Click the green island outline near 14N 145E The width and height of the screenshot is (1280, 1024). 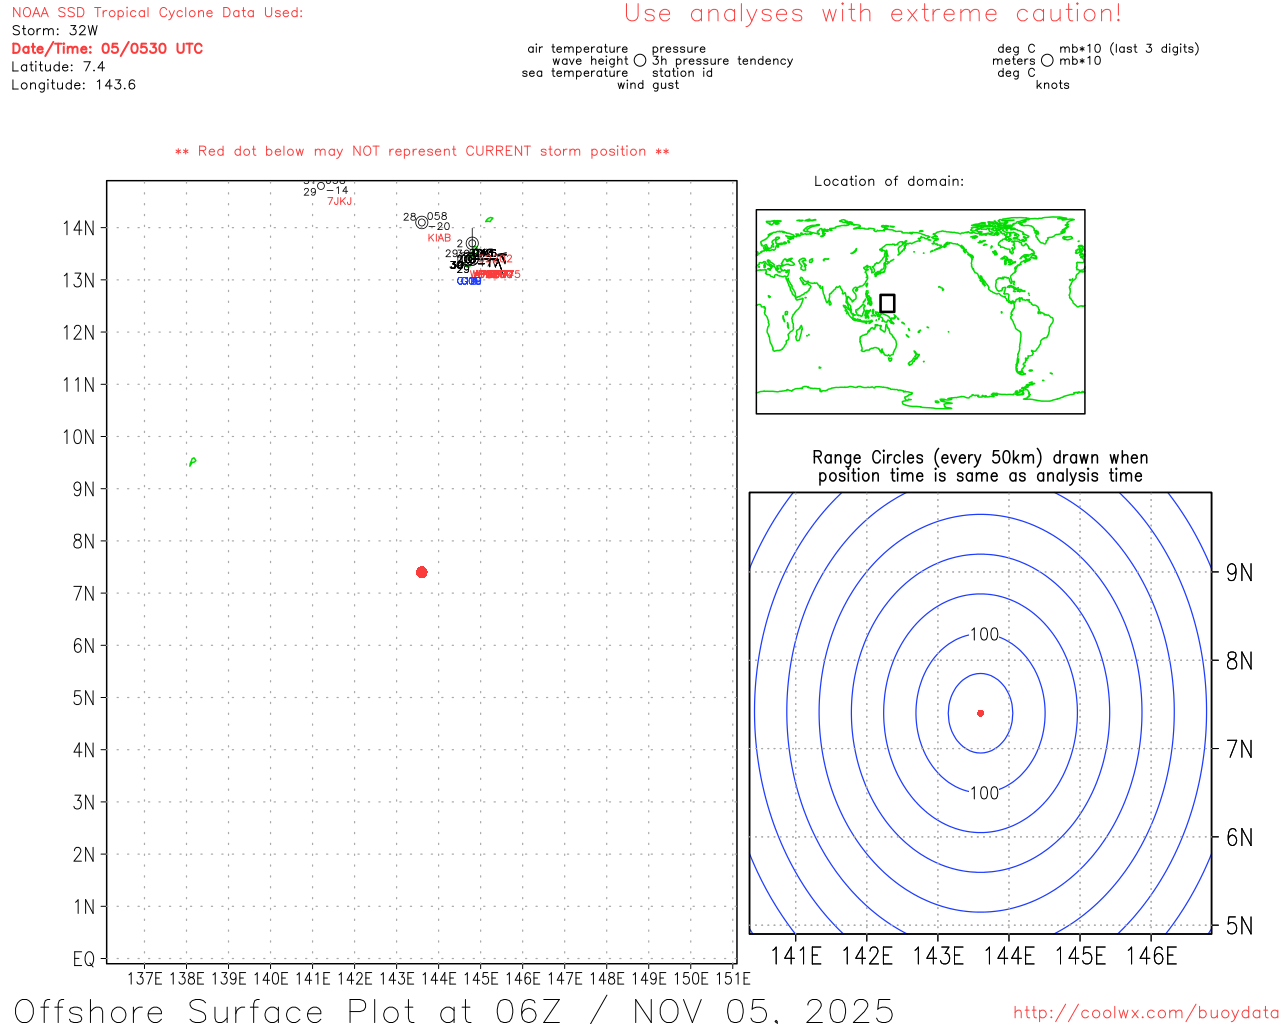[x=489, y=219]
